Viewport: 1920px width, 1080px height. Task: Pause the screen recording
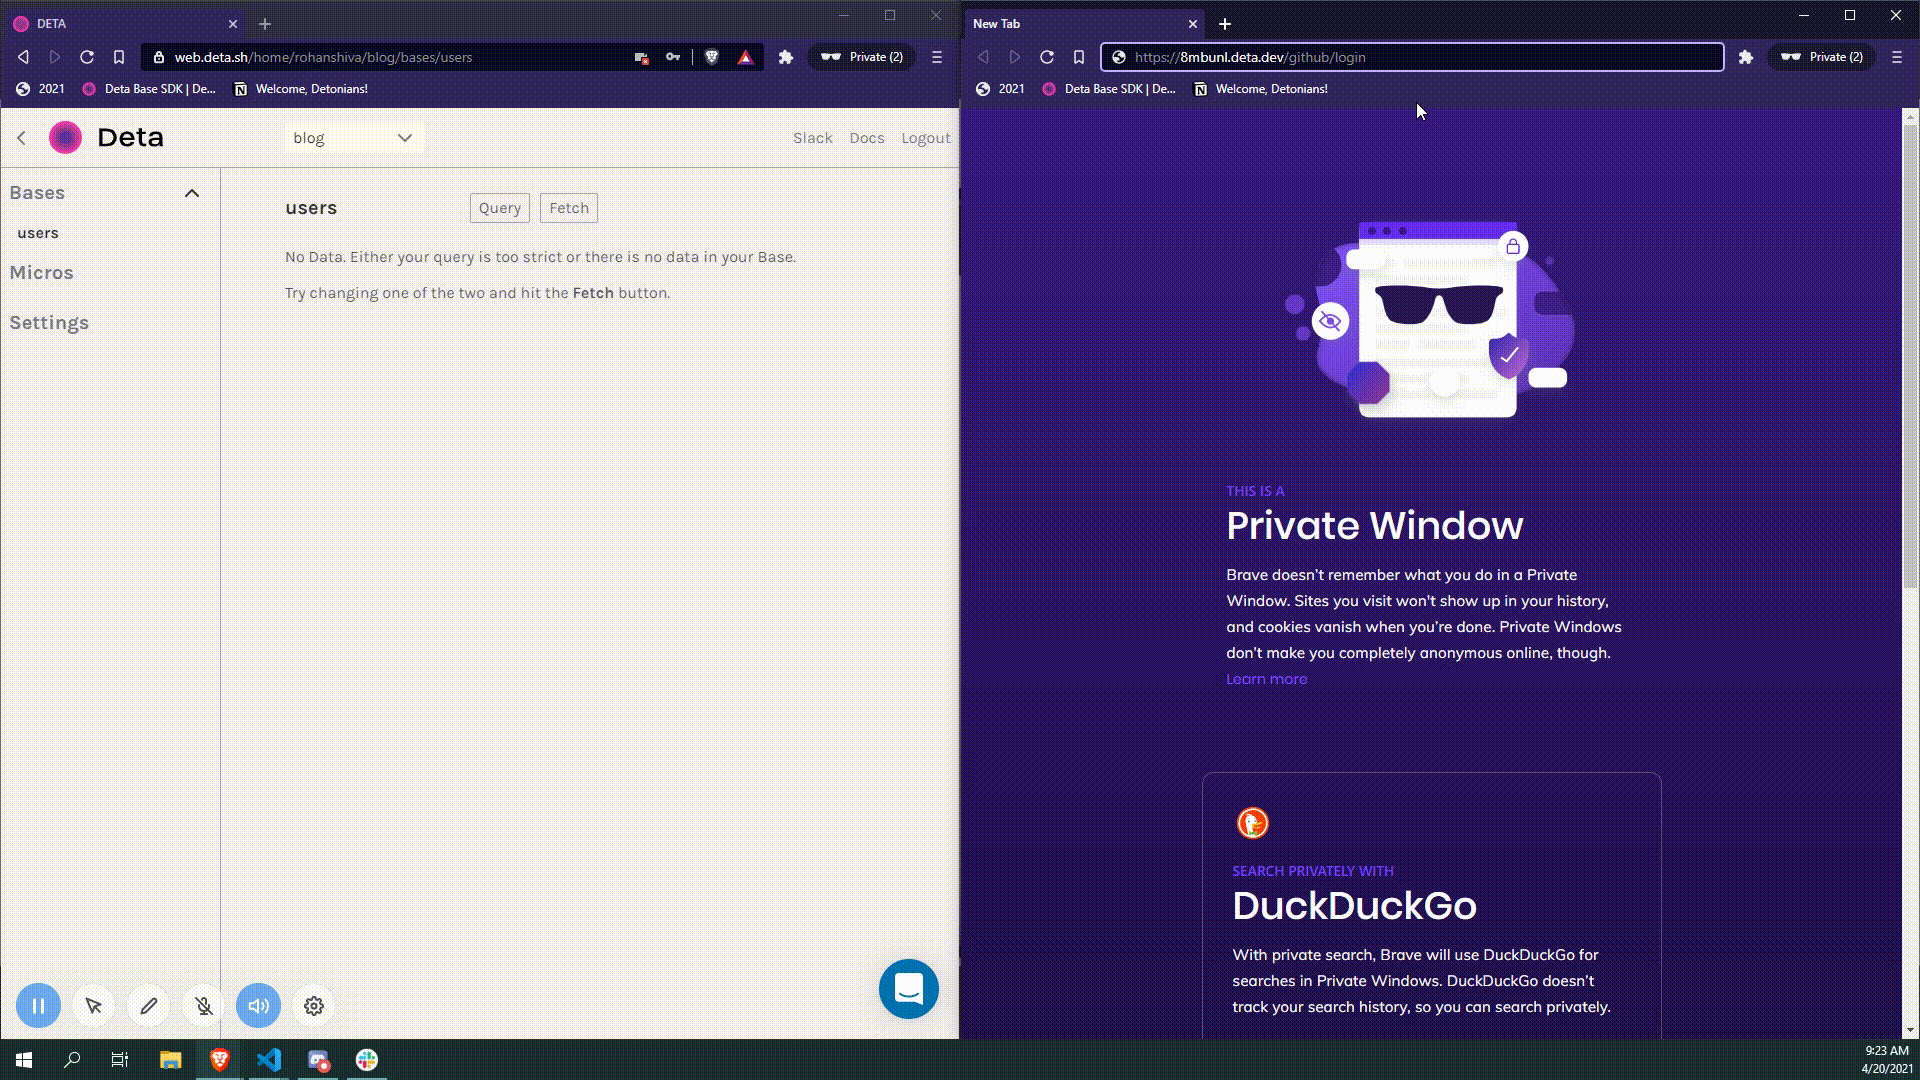click(x=38, y=1006)
